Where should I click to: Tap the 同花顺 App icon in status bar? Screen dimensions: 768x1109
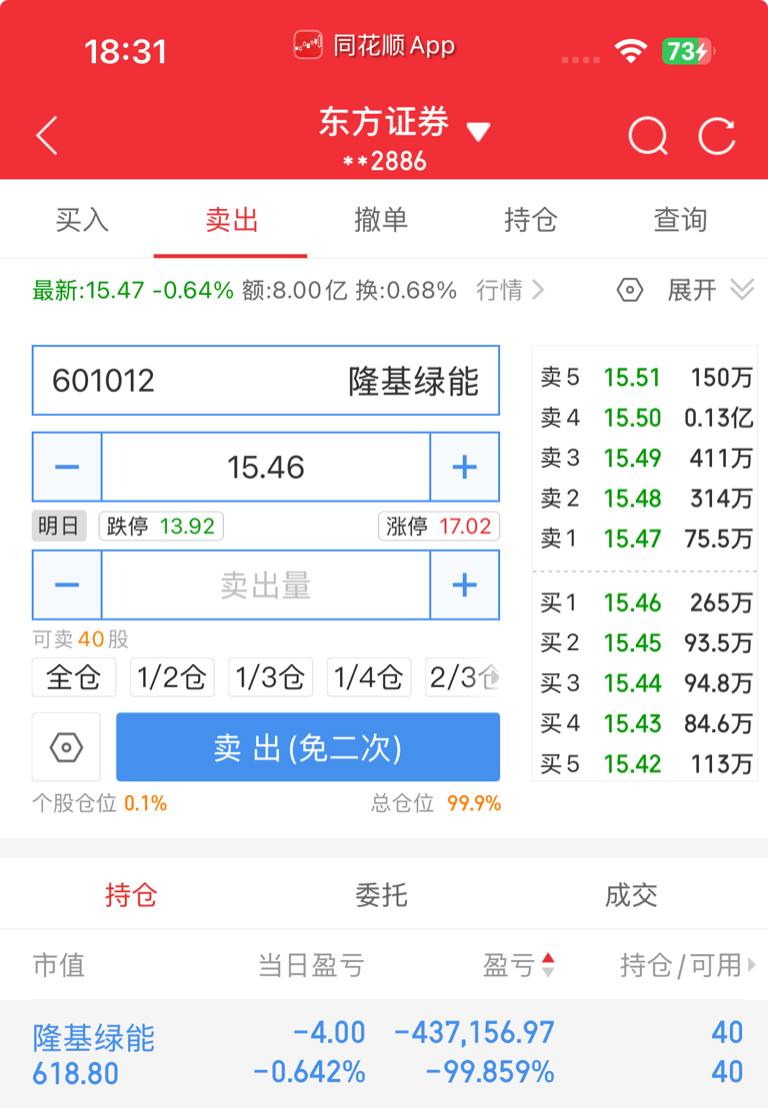pos(308,47)
